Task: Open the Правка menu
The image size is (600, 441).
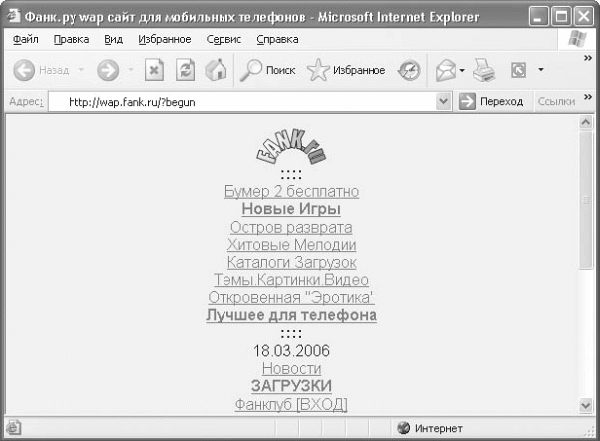Action: pyautogui.click(x=72, y=39)
